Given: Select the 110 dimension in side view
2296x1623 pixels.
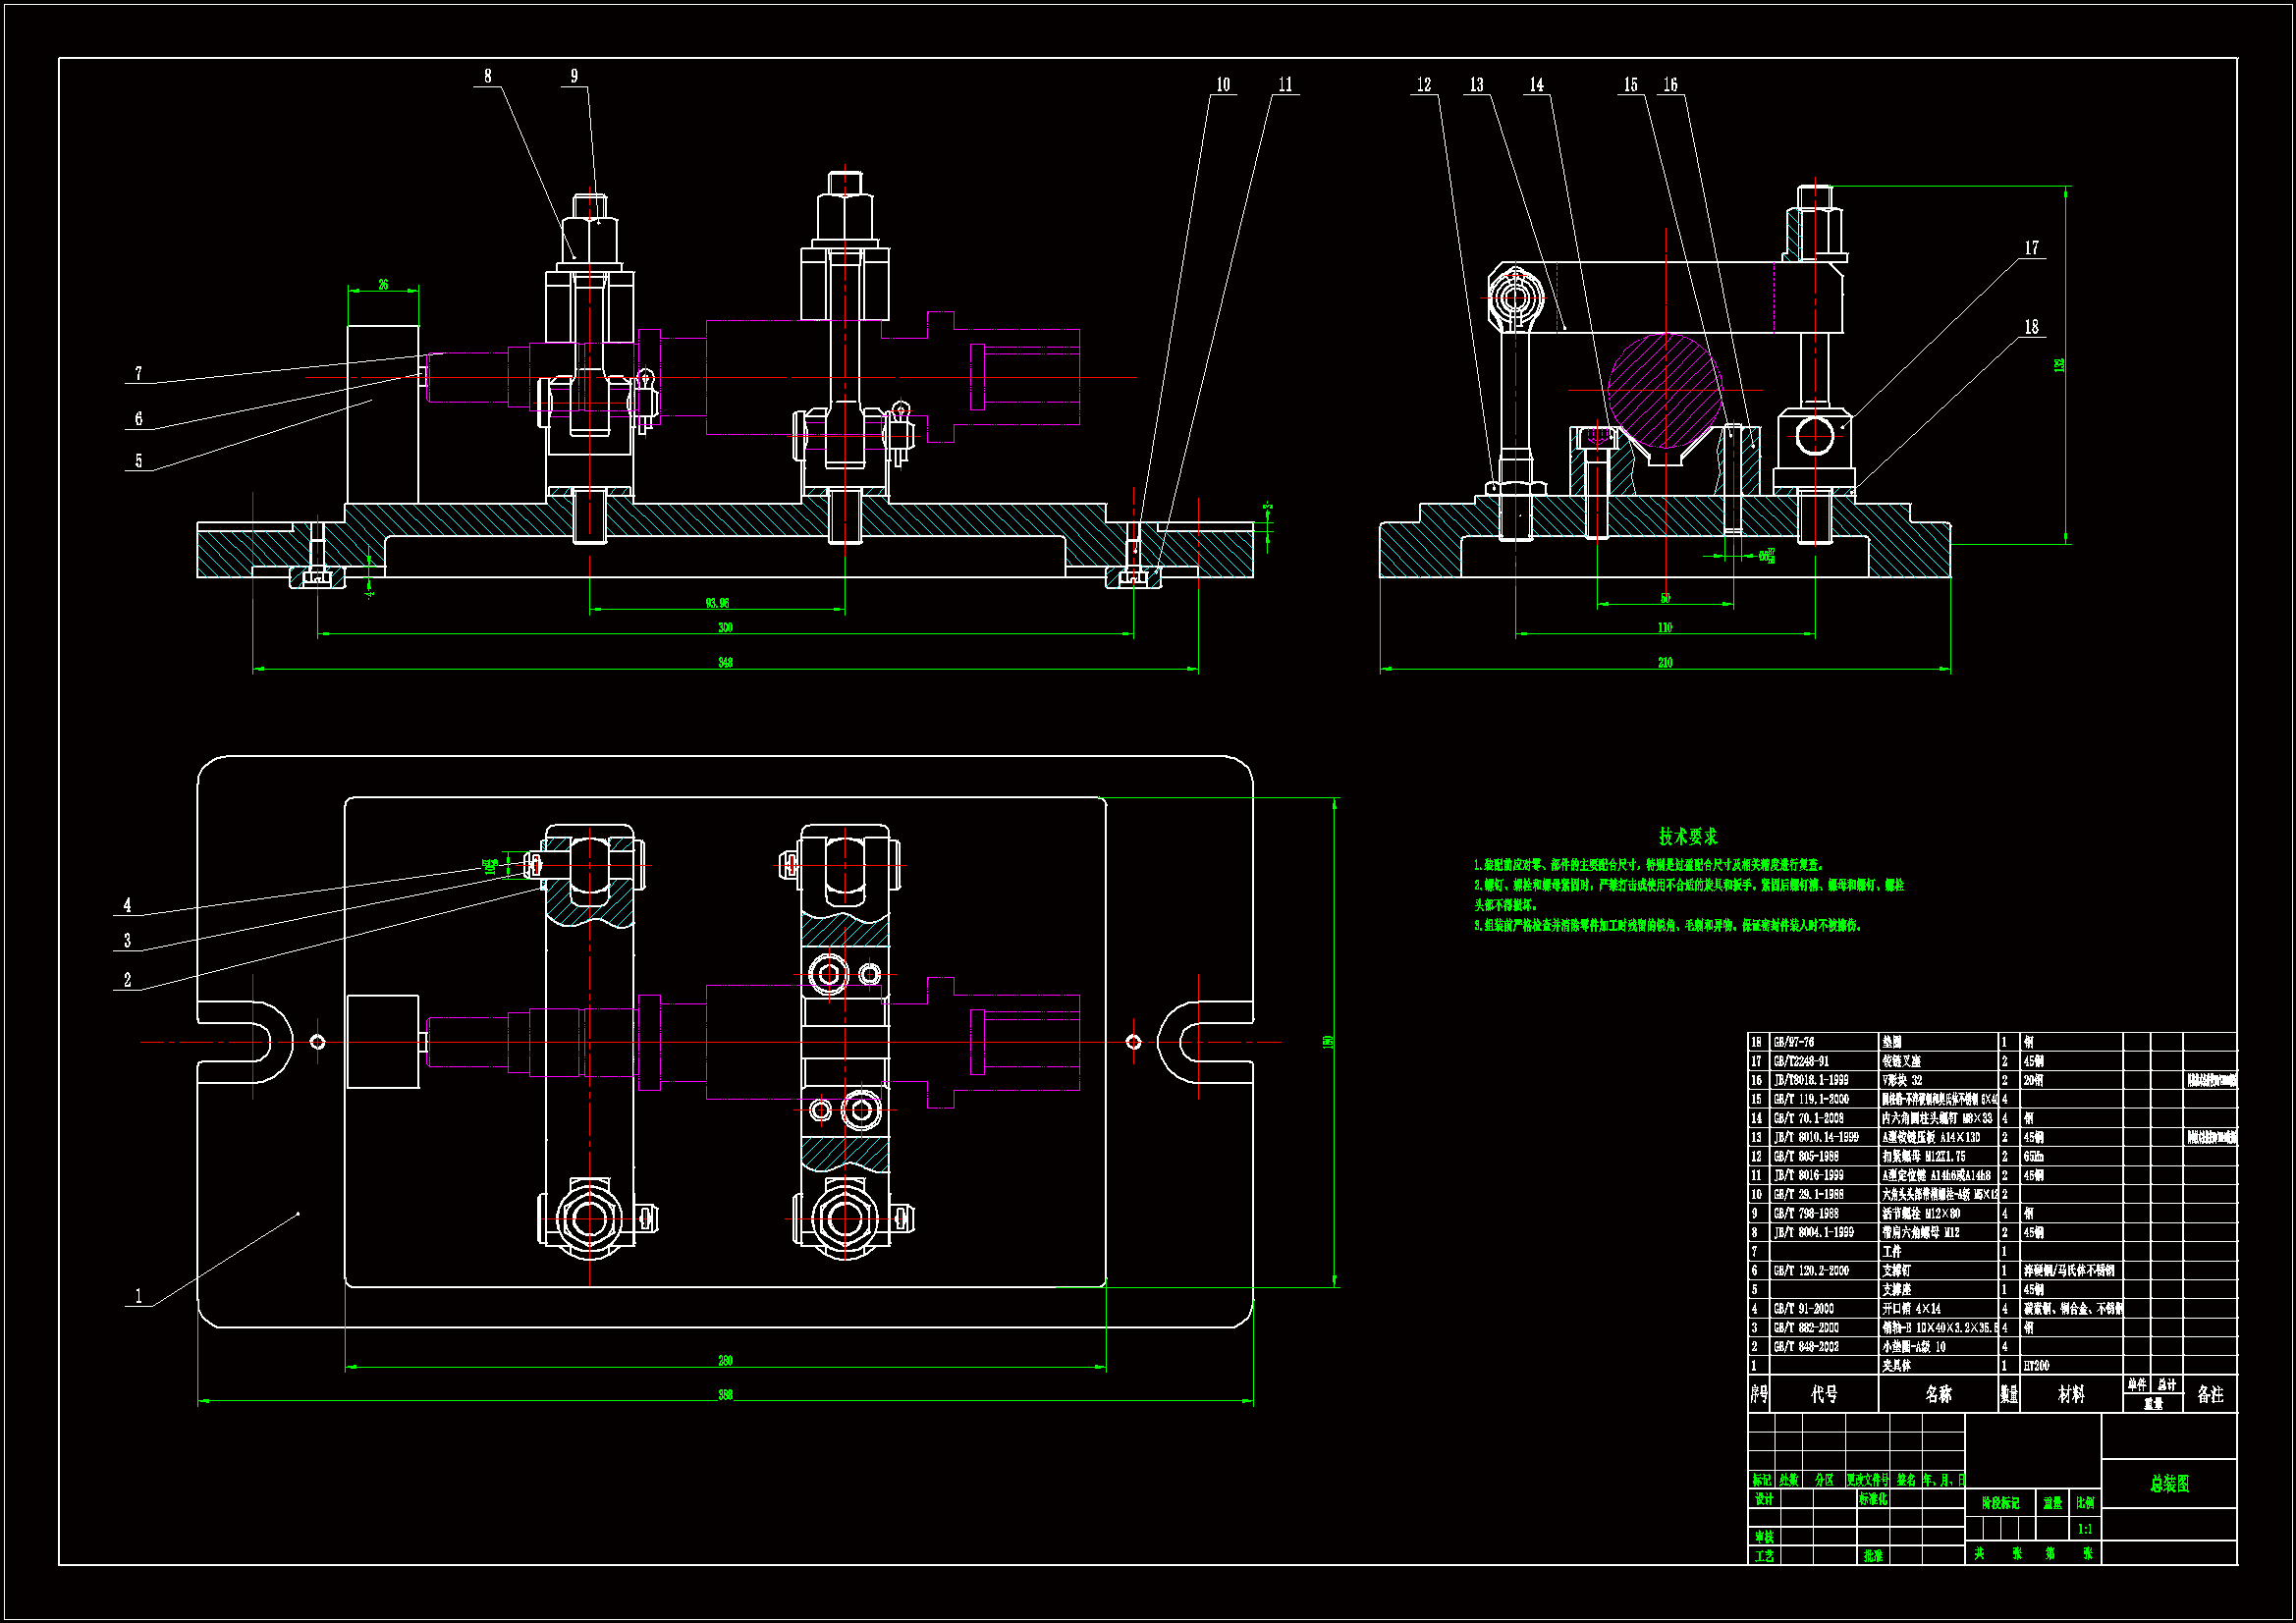Looking at the screenshot, I should coord(1665,627).
